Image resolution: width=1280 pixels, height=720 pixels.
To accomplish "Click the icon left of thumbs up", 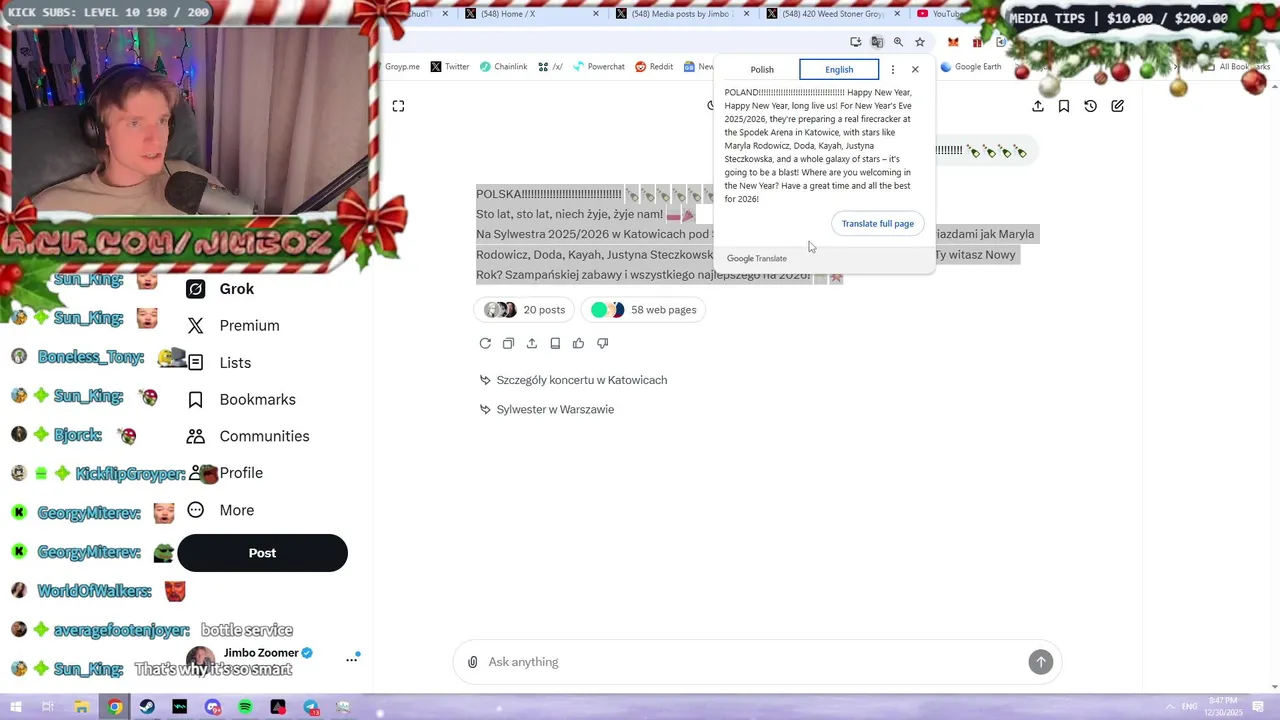I will click(x=555, y=343).
